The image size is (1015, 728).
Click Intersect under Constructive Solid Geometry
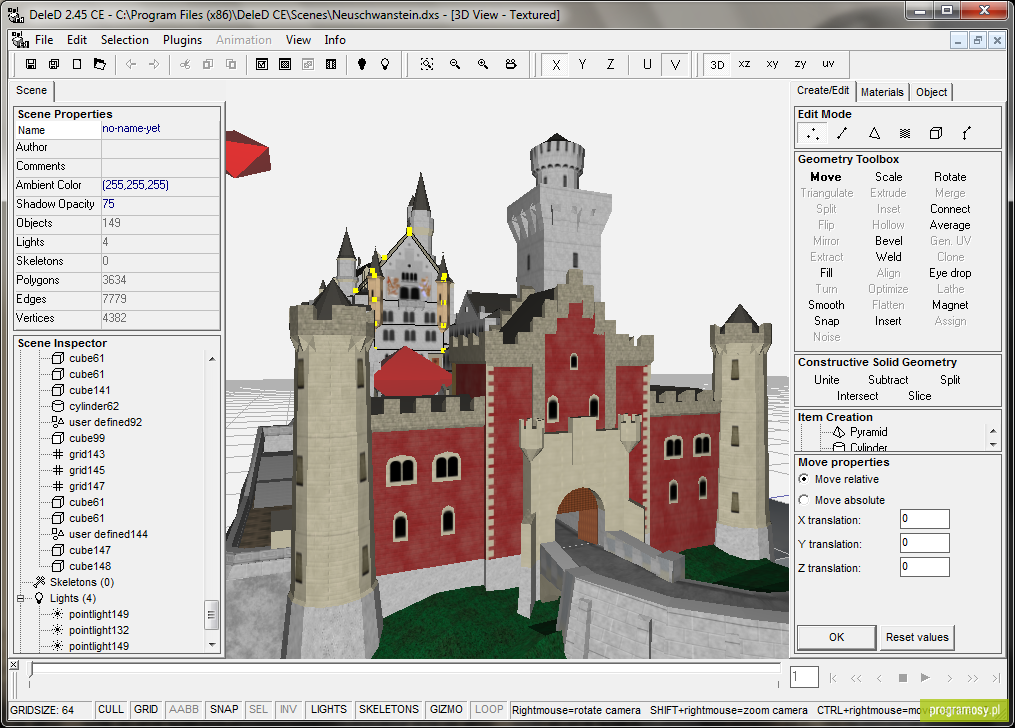[x=858, y=397]
